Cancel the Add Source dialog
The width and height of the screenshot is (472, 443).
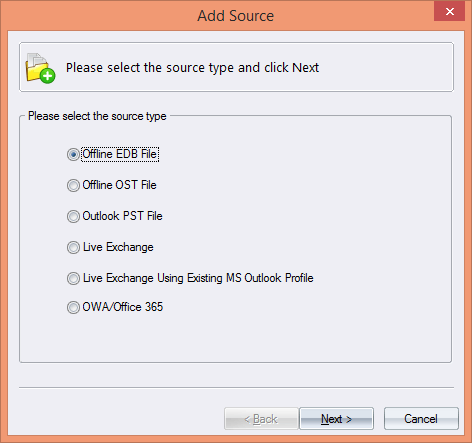(421, 419)
